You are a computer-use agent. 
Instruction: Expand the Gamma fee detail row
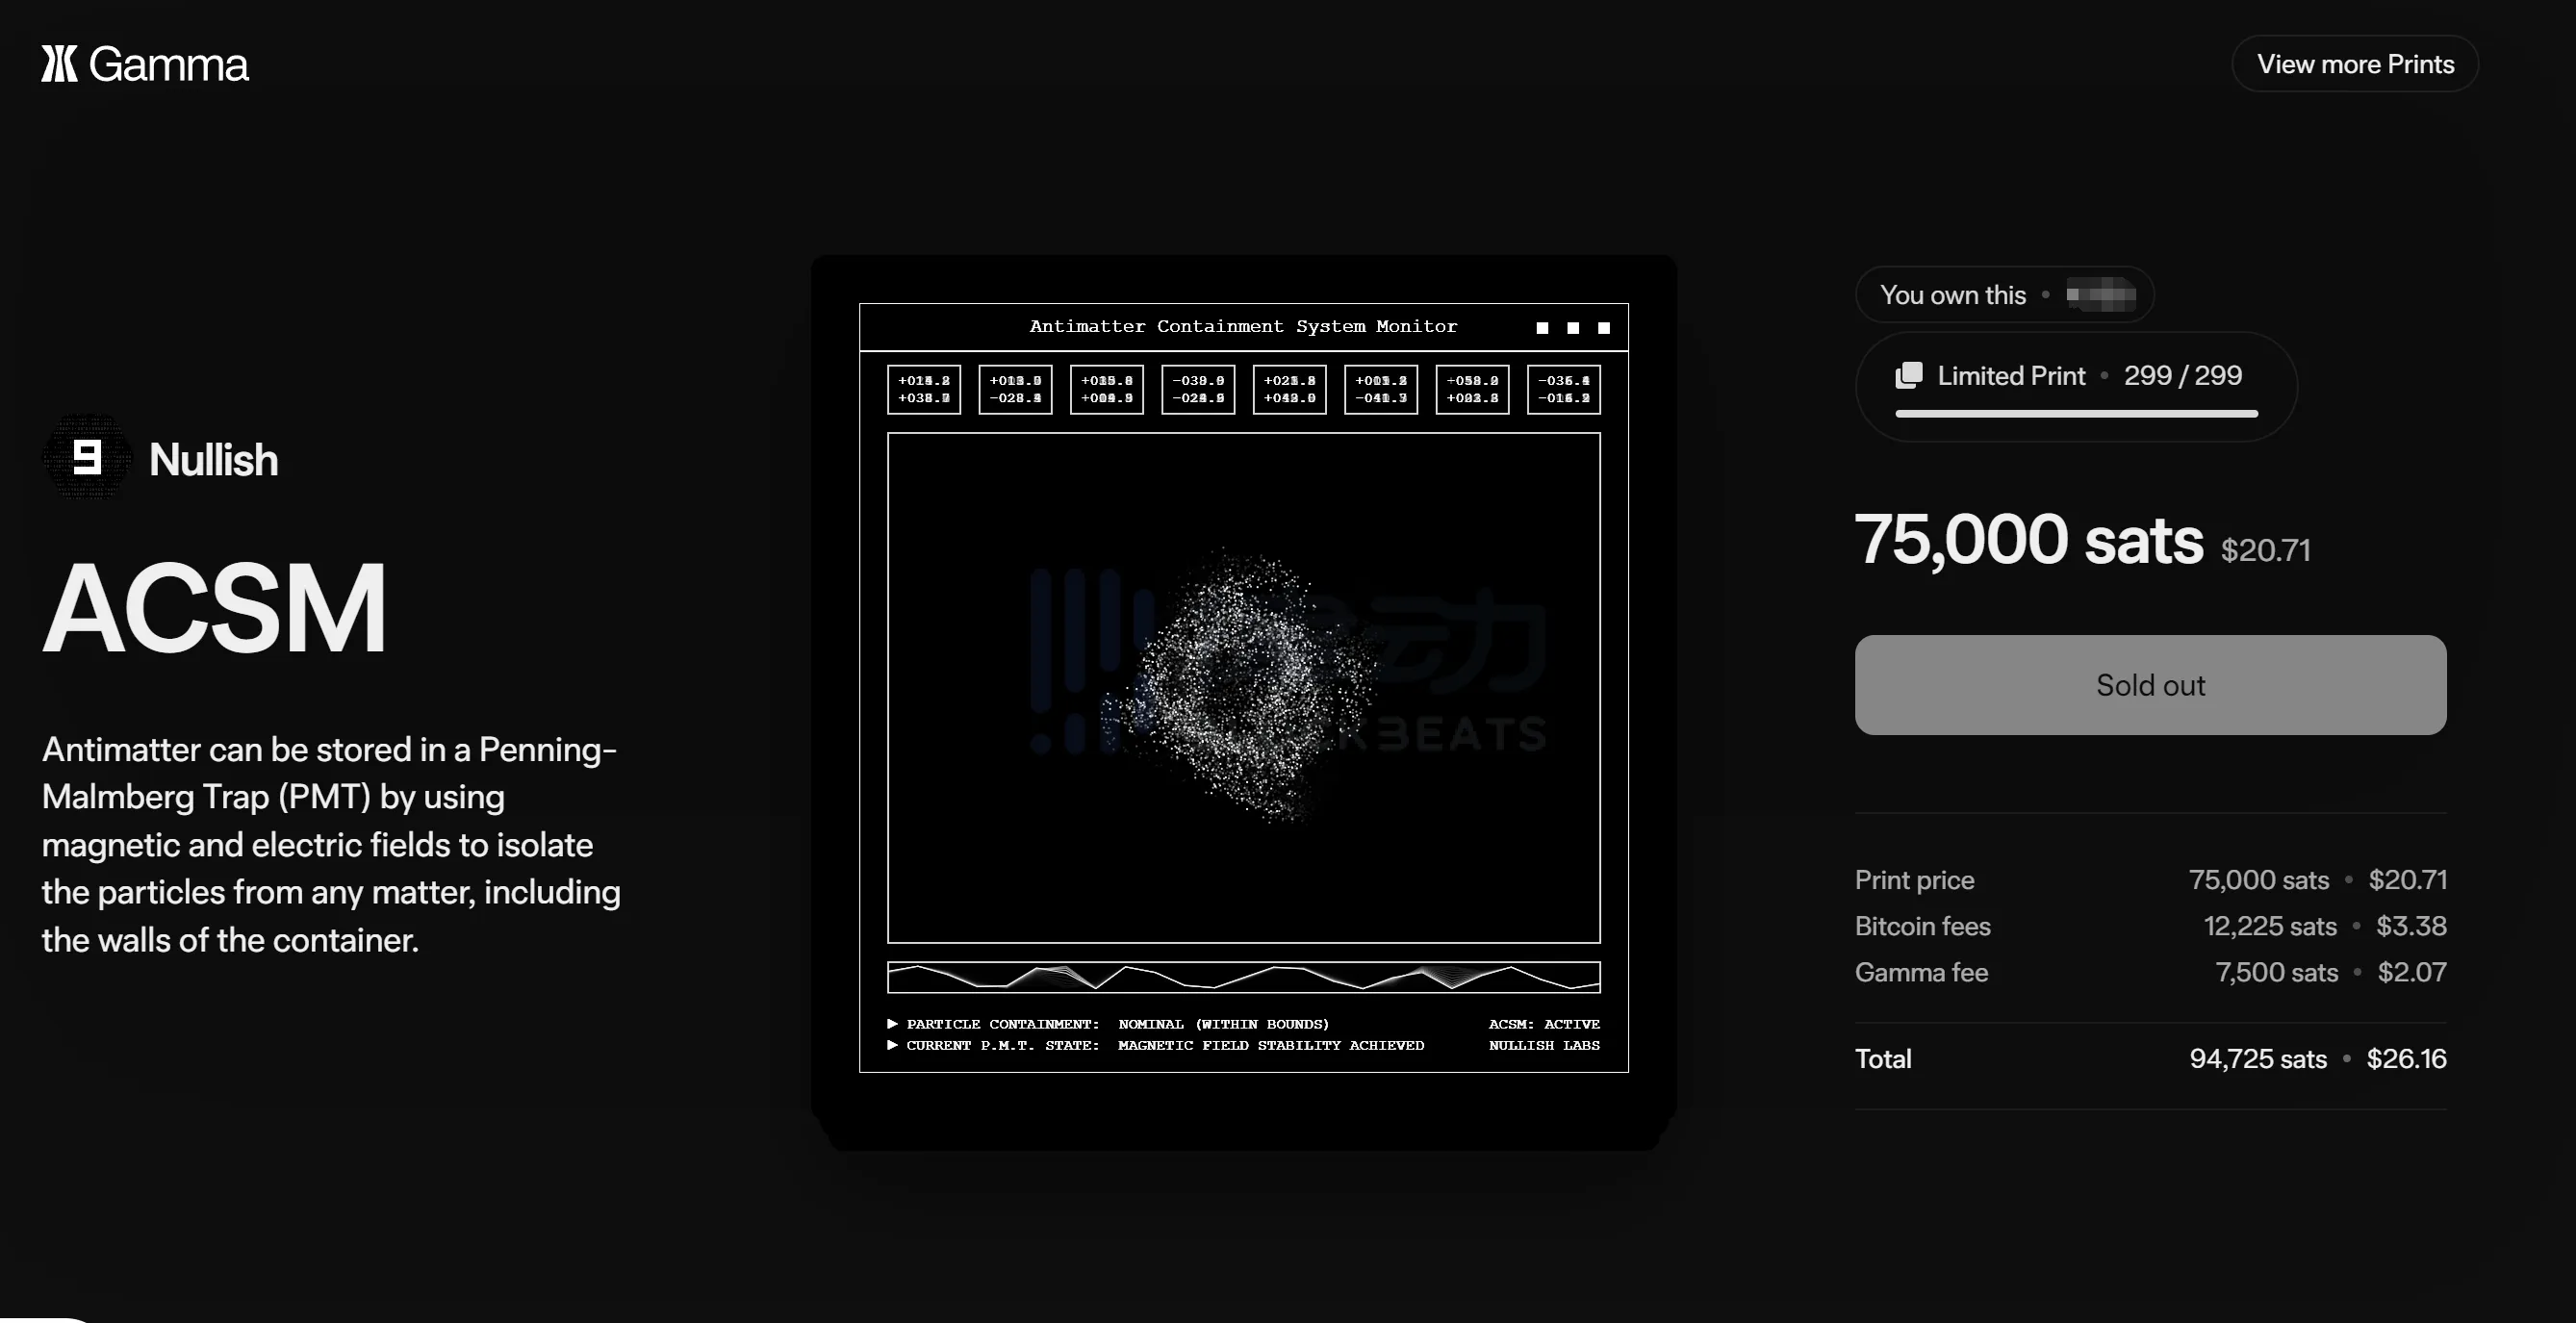click(x=1922, y=972)
